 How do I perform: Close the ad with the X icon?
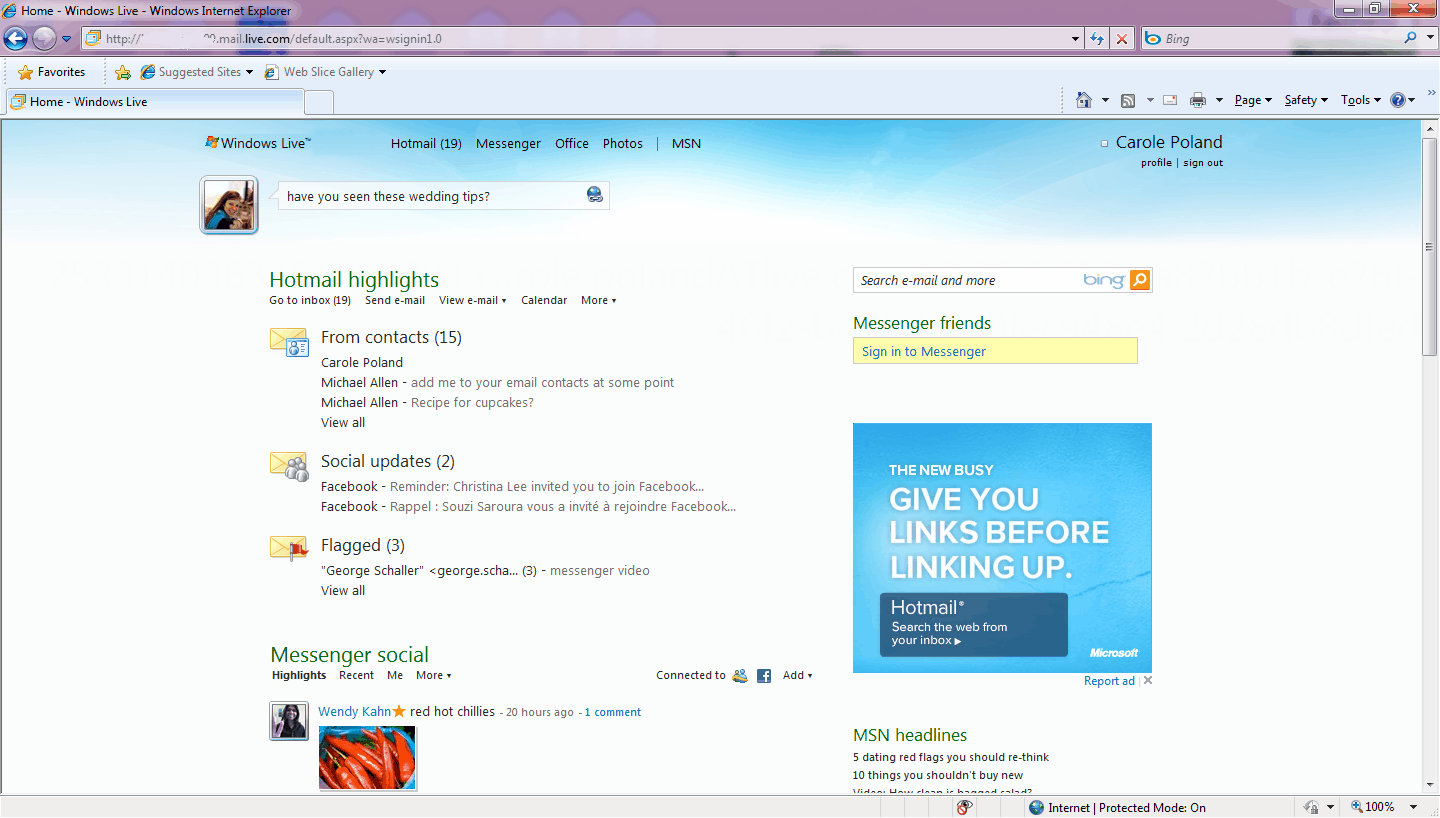1148,681
